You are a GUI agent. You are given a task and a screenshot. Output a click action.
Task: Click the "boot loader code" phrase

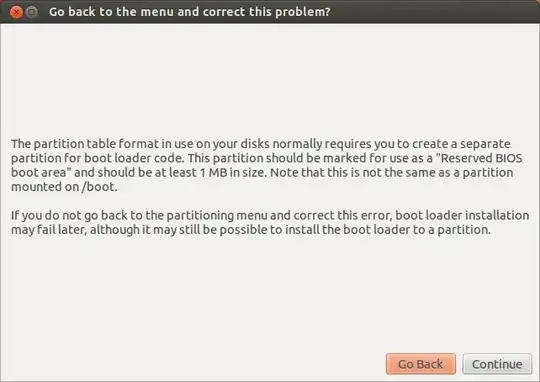134,158
